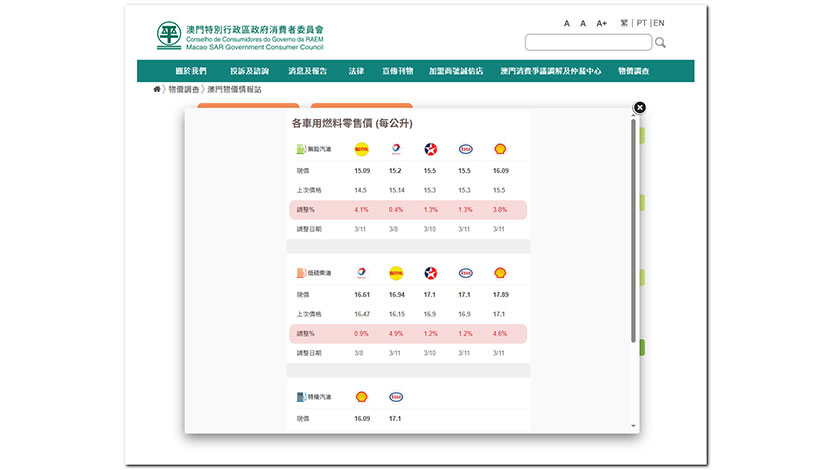This screenshot has width=840, height=470.
Task: Open the 消息及報告 menu
Action: [307, 72]
